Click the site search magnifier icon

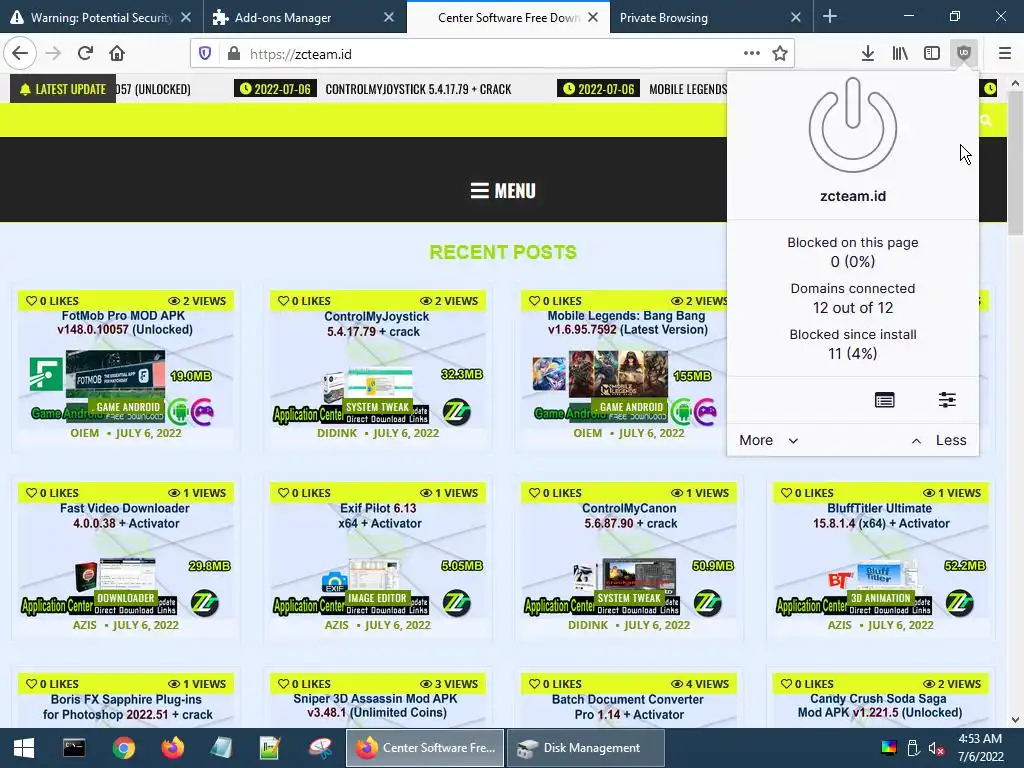[x=985, y=120]
